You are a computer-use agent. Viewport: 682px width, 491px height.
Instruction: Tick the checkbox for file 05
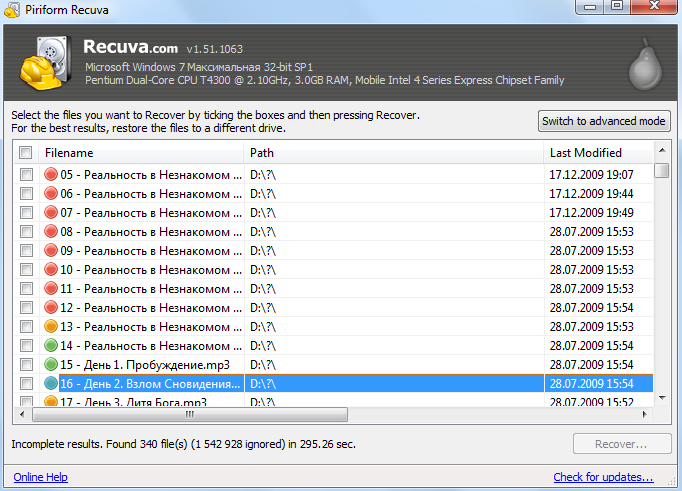(27, 174)
